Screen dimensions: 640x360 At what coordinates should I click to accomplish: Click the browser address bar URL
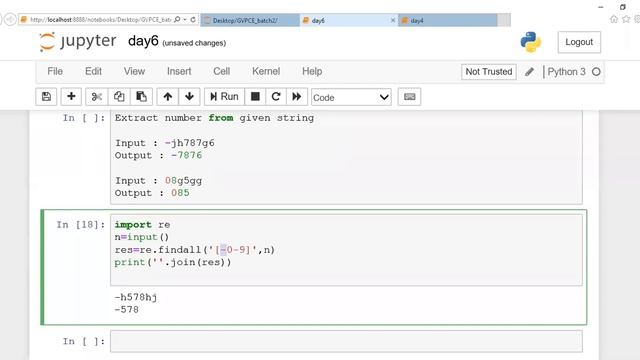click(100, 20)
